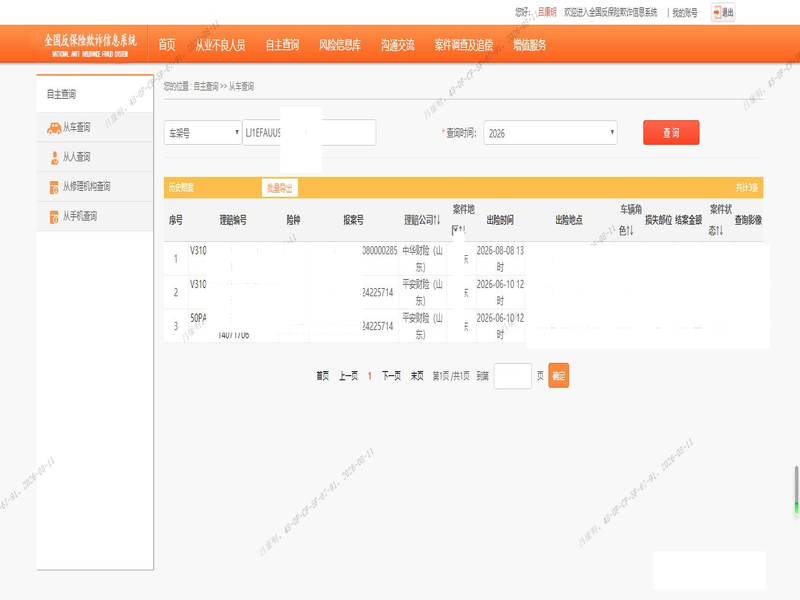The width and height of the screenshot is (800, 600).
Task: Click the red 查询 search button
Action: point(671,133)
